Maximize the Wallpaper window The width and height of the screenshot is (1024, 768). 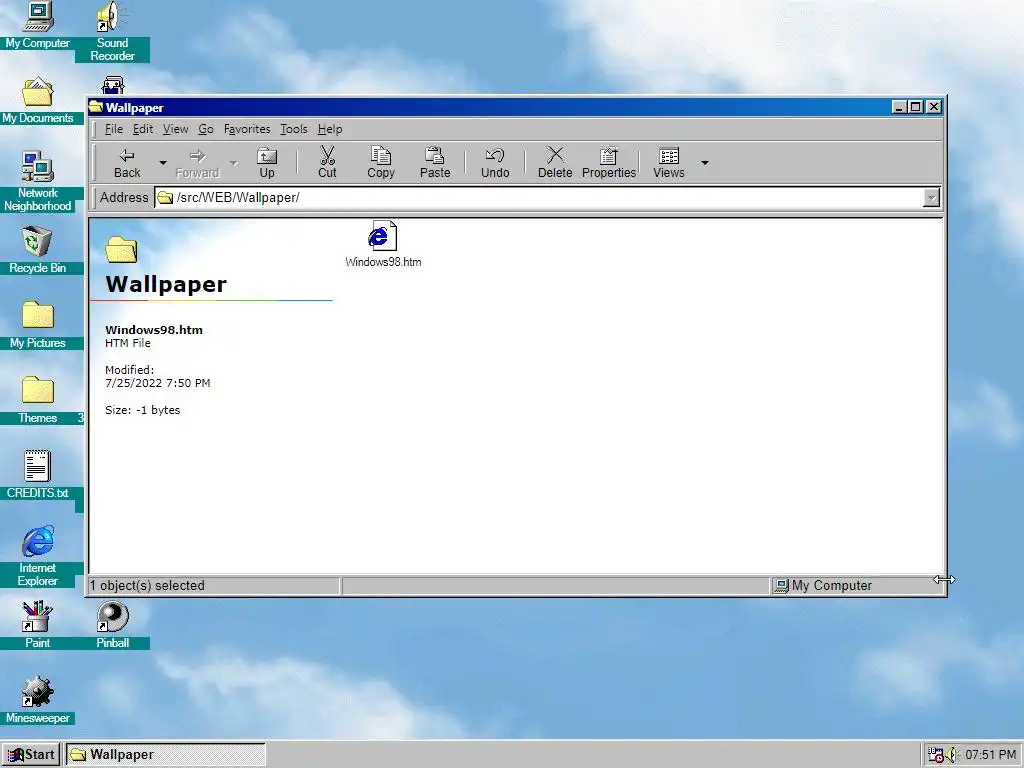click(x=916, y=107)
